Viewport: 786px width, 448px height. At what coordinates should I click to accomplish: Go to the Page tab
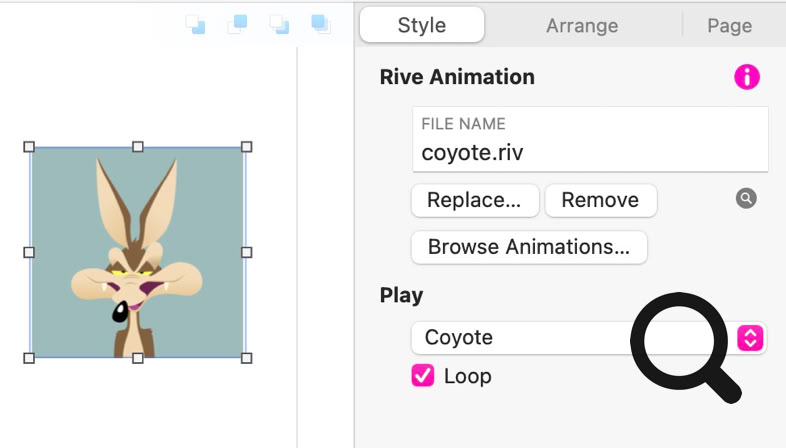[729, 26]
